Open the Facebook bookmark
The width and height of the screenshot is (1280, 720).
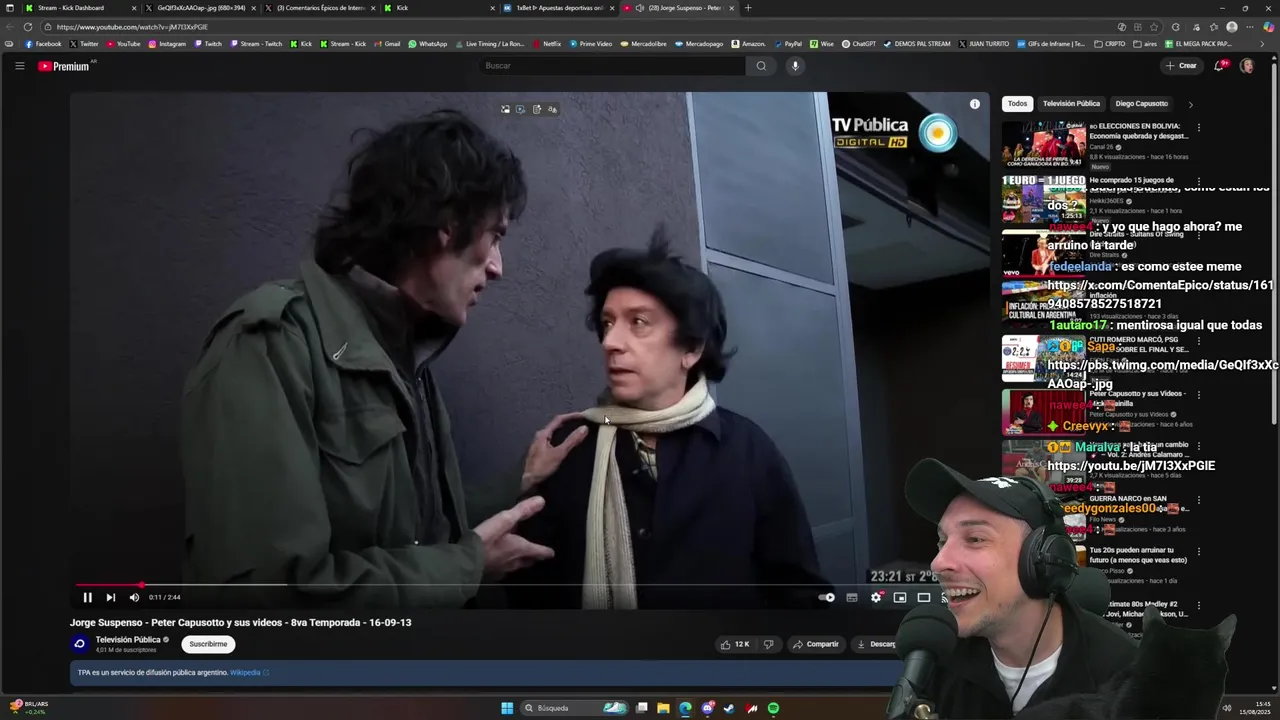coord(43,44)
